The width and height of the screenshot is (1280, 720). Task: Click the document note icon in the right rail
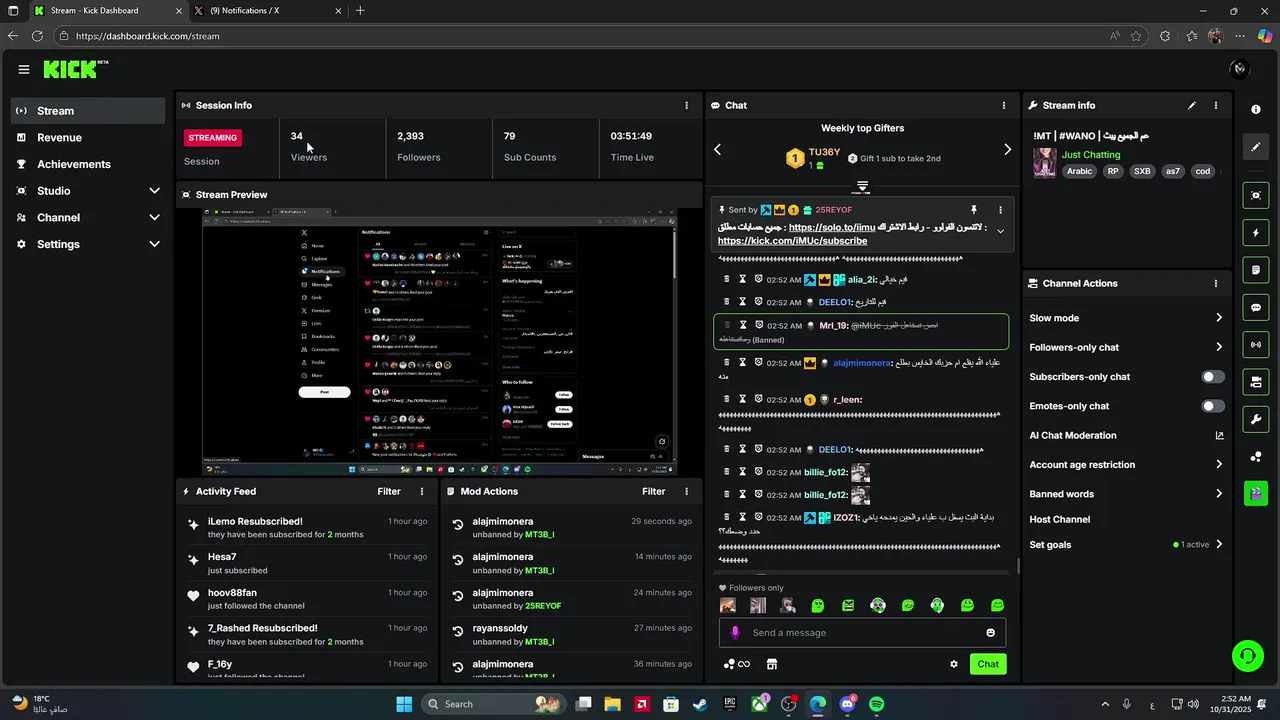(1256, 270)
